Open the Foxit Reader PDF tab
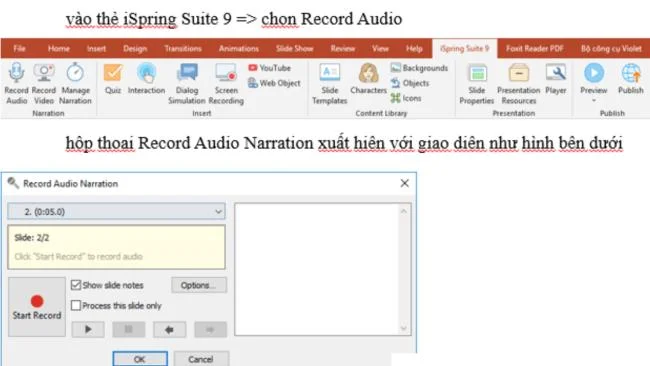 tap(534, 48)
